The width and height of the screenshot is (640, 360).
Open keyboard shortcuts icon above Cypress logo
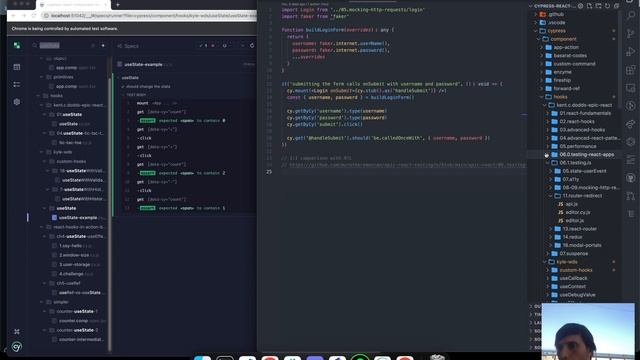(x=17, y=331)
